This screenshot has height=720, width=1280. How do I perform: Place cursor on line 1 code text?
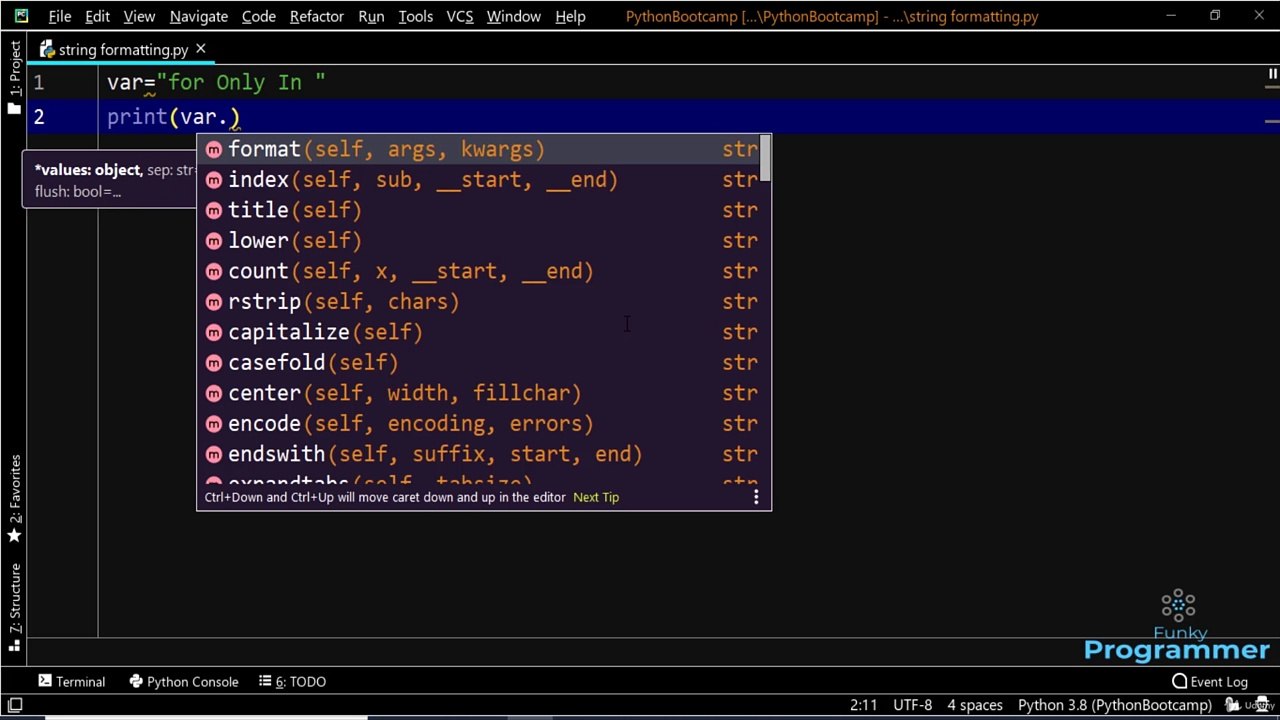click(x=216, y=83)
